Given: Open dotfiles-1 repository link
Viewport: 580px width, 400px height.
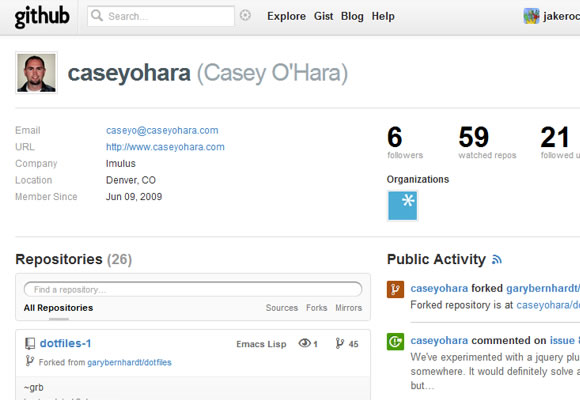Looking at the screenshot, I should [65, 343].
